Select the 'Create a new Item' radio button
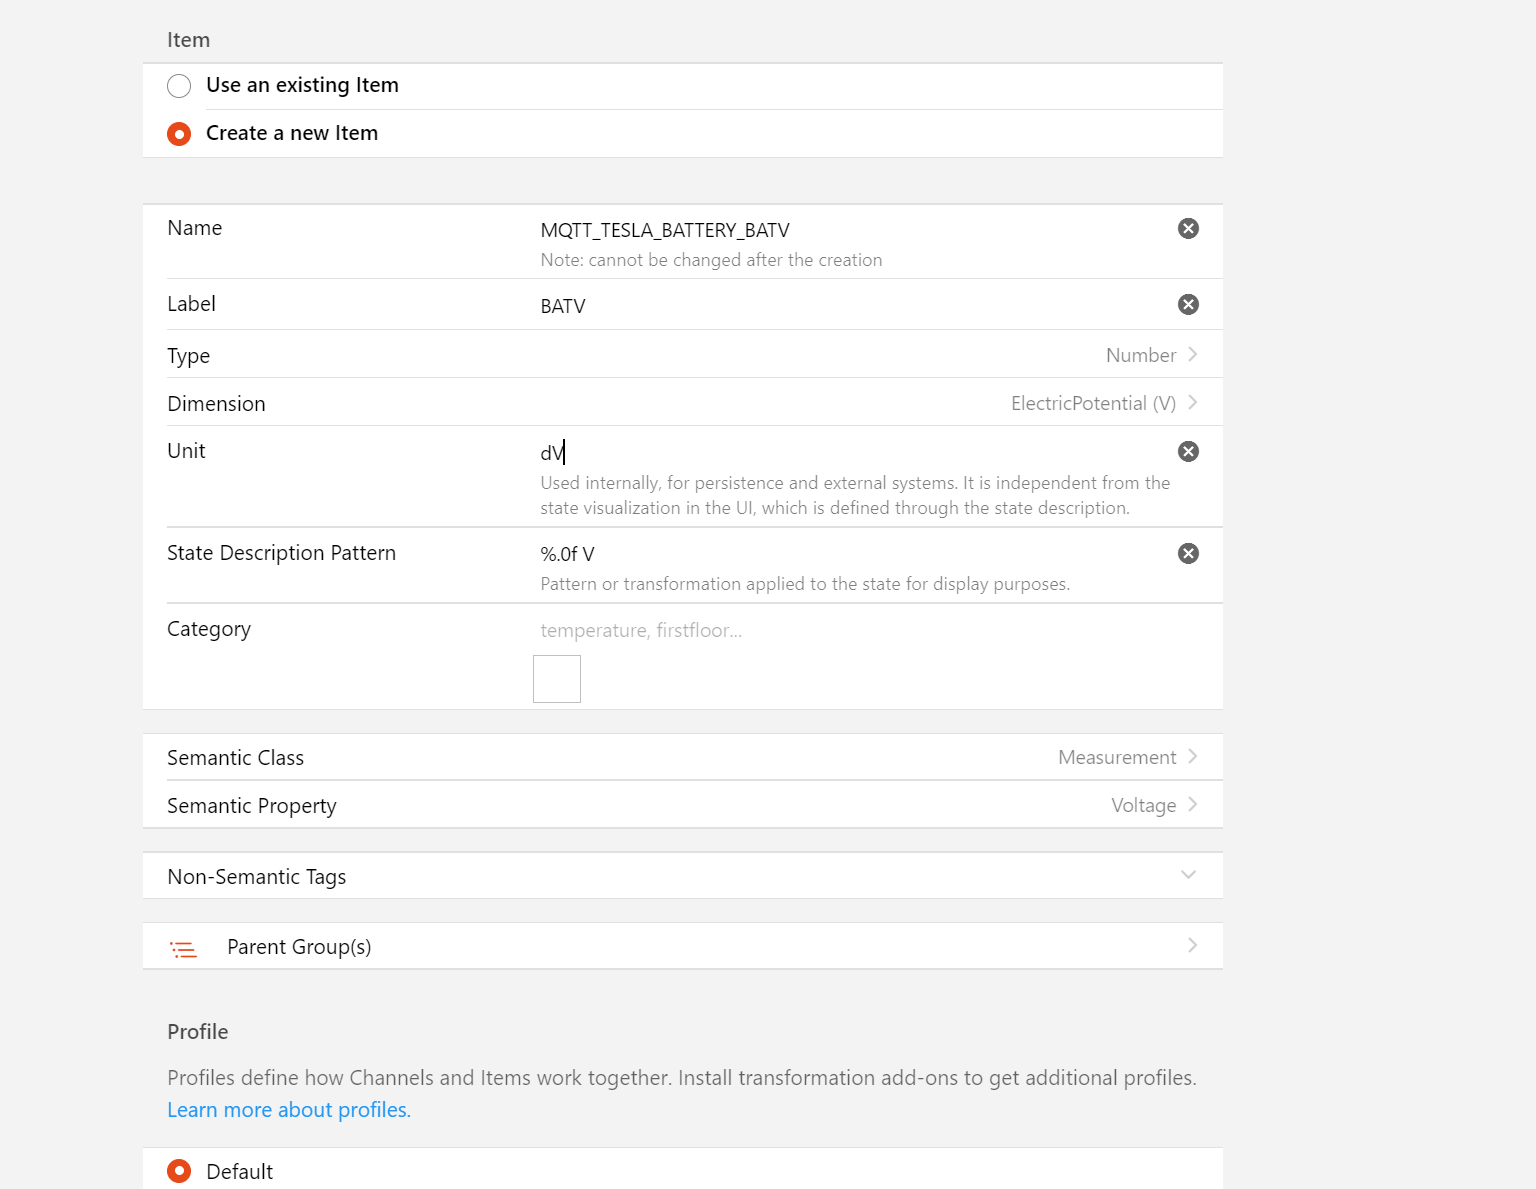This screenshot has width=1536, height=1189. point(179,134)
